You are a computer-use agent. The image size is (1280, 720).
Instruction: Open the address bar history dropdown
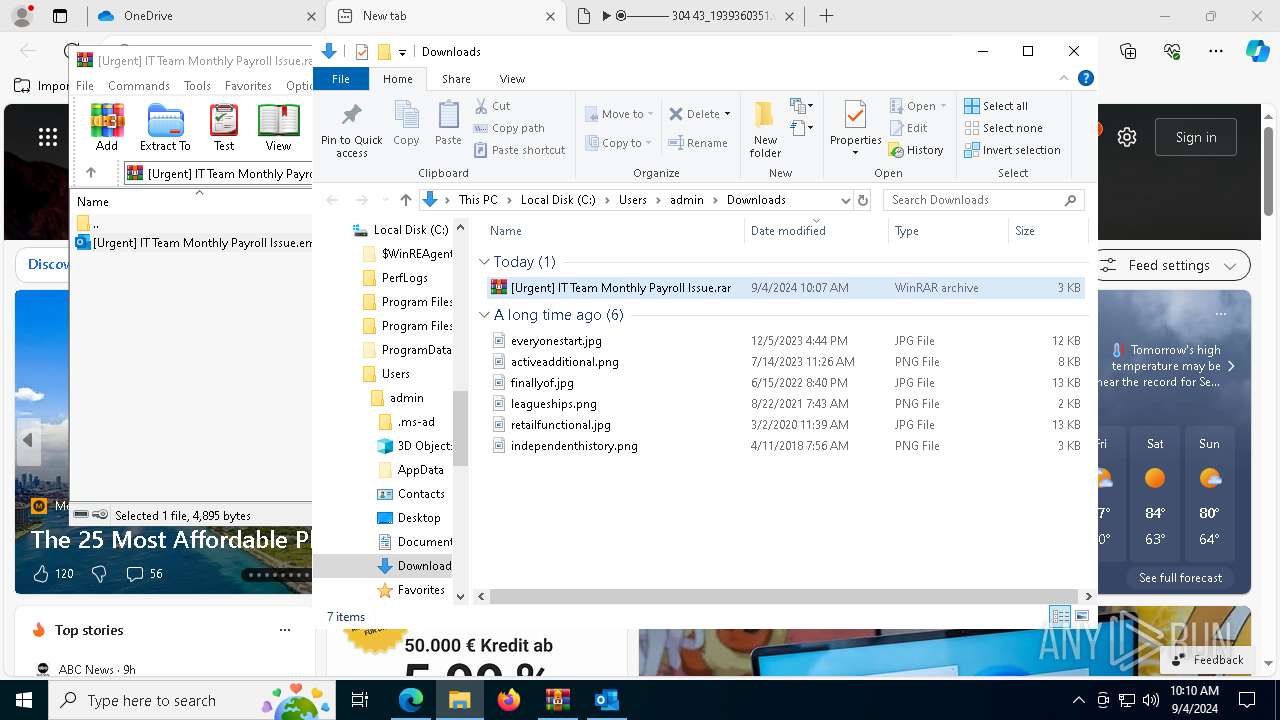(x=847, y=200)
